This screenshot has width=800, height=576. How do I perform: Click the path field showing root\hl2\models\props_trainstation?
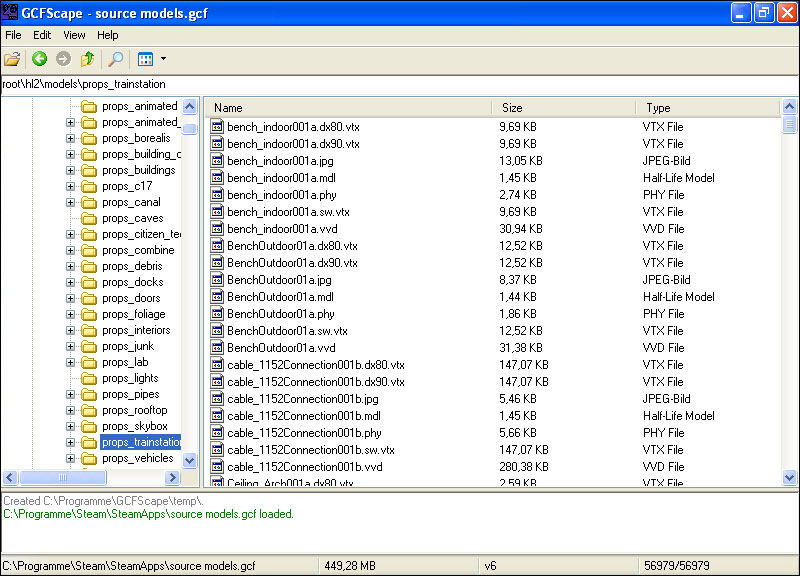399,84
